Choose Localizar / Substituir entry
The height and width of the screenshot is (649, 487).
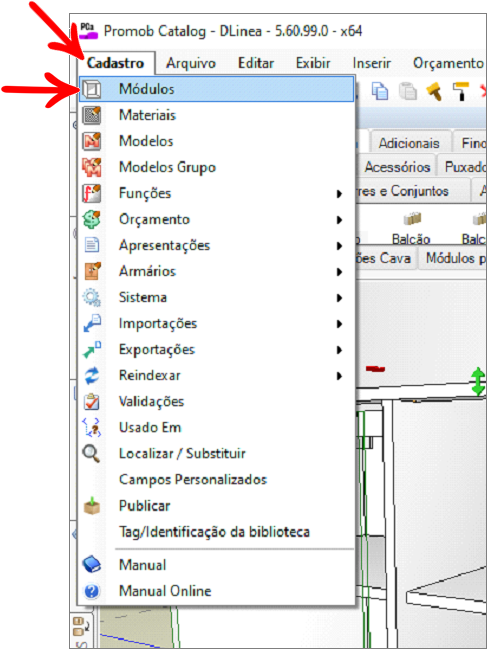pos(216,454)
